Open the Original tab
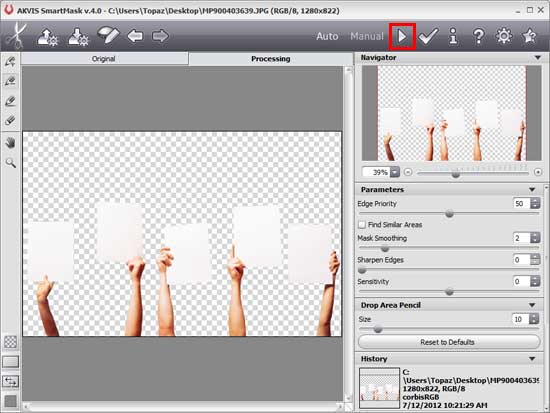This screenshot has height=413, width=550. [104, 59]
